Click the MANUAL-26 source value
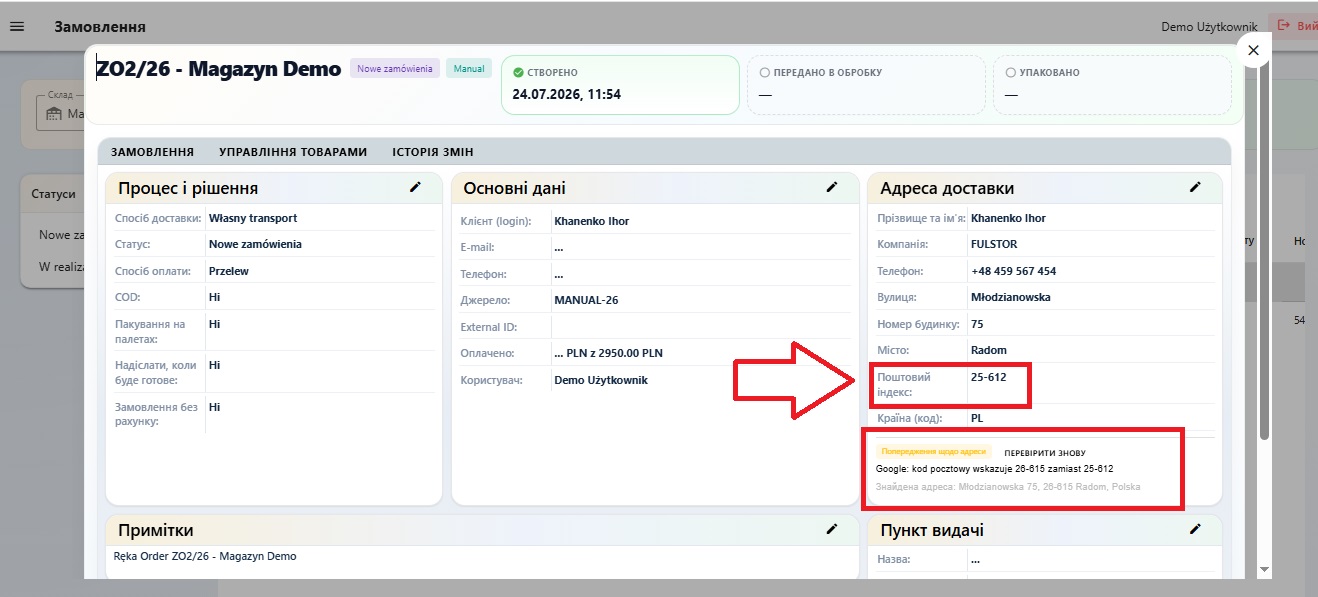The width and height of the screenshot is (1318, 597). tap(588, 300)
